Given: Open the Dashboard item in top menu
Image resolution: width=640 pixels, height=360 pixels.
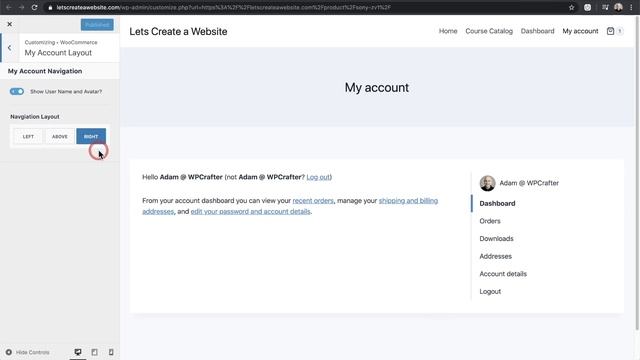Looking at the screenshot, I should click(x=537, y=31).
